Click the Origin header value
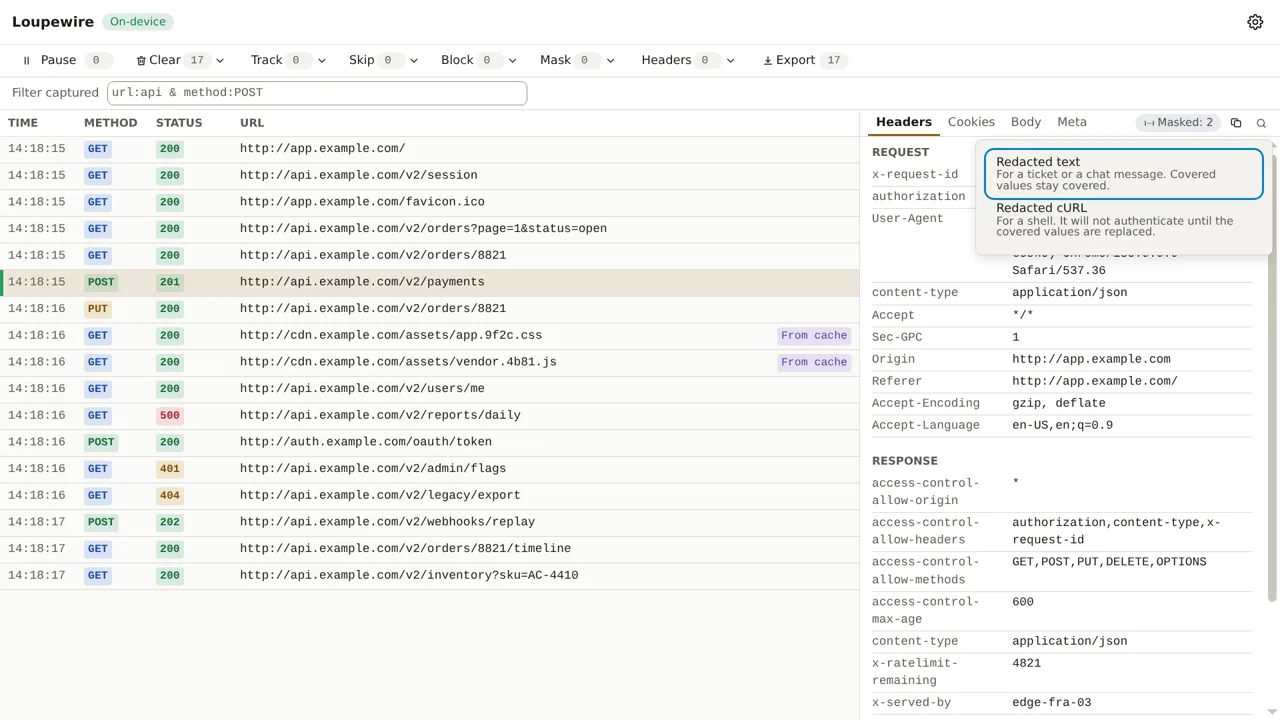The height and width of the screenshot is (720, 1280). 1091,359
